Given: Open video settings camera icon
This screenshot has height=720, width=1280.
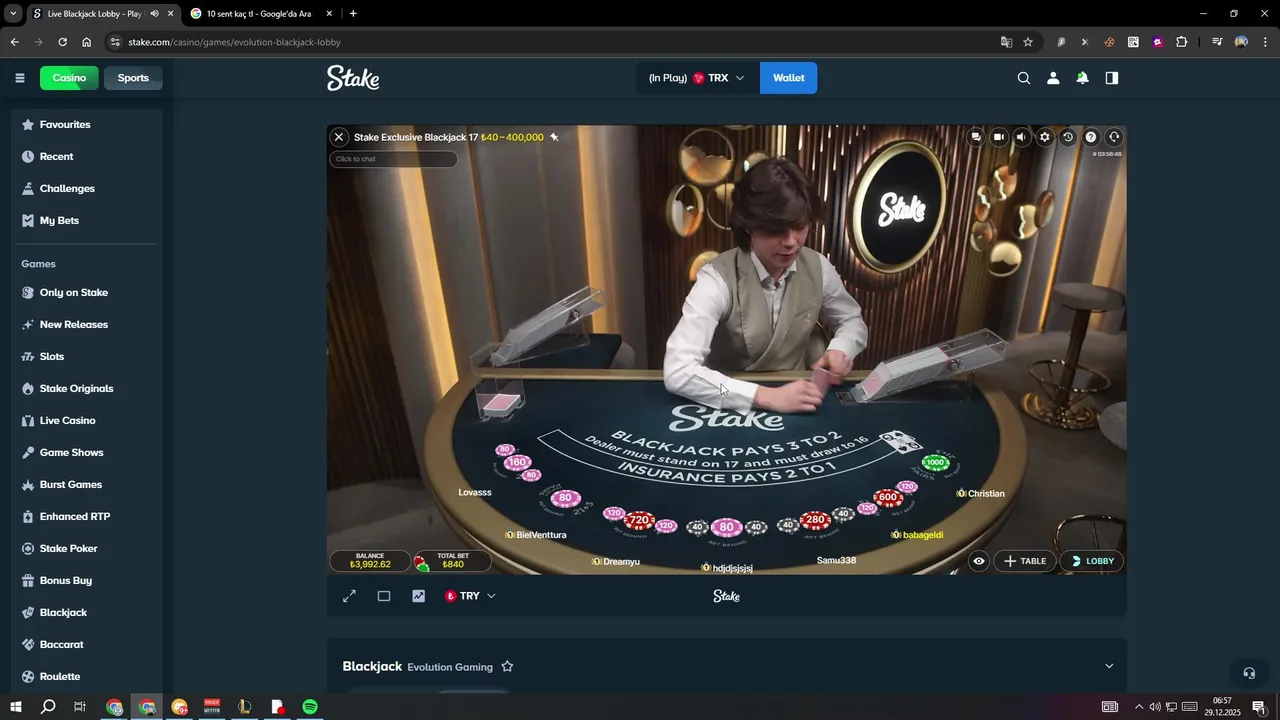Looking at the screenshot, I should [x=998, y=137].
